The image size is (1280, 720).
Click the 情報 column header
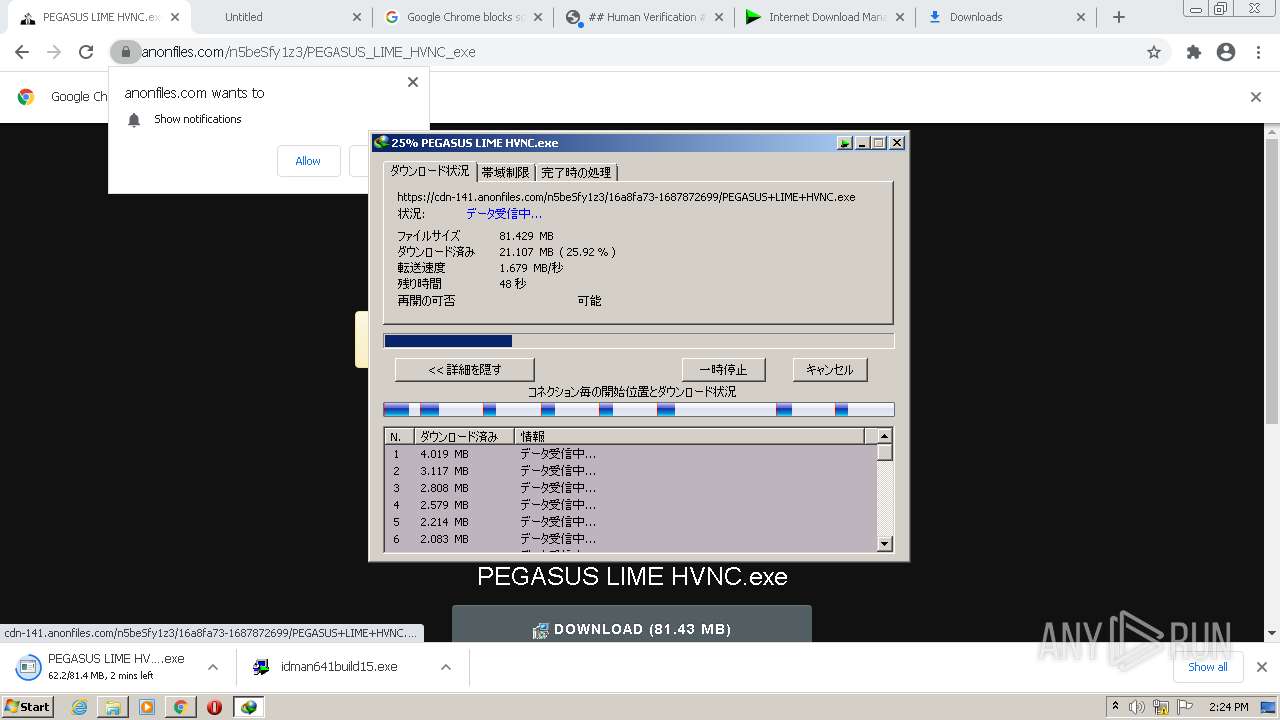(690, 437)
